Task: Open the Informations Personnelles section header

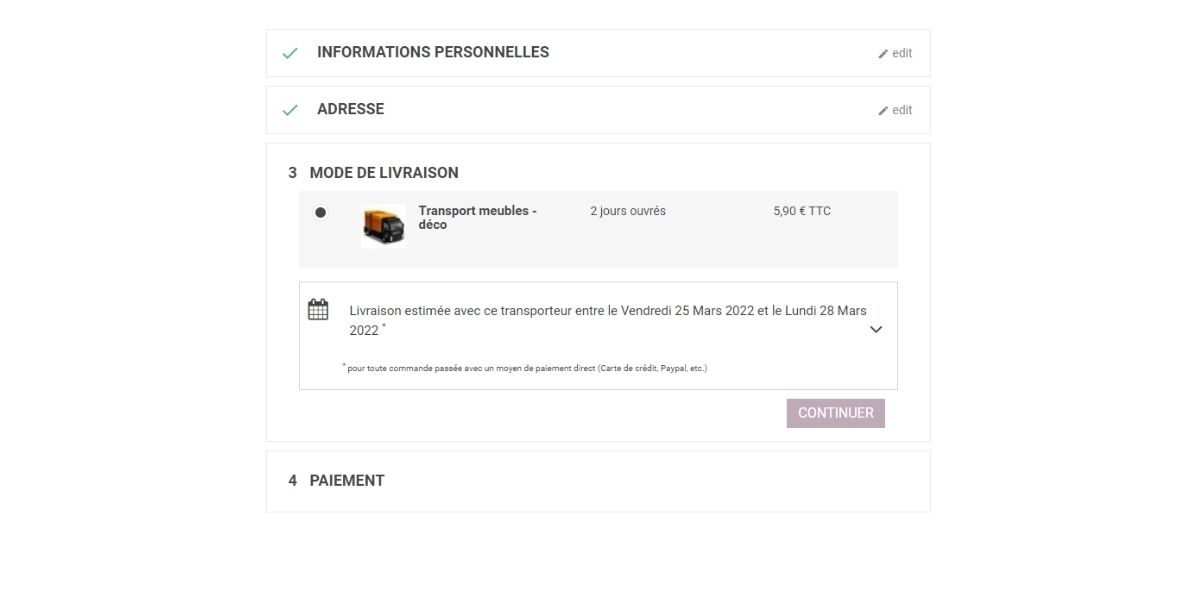Action: (433, 52)
